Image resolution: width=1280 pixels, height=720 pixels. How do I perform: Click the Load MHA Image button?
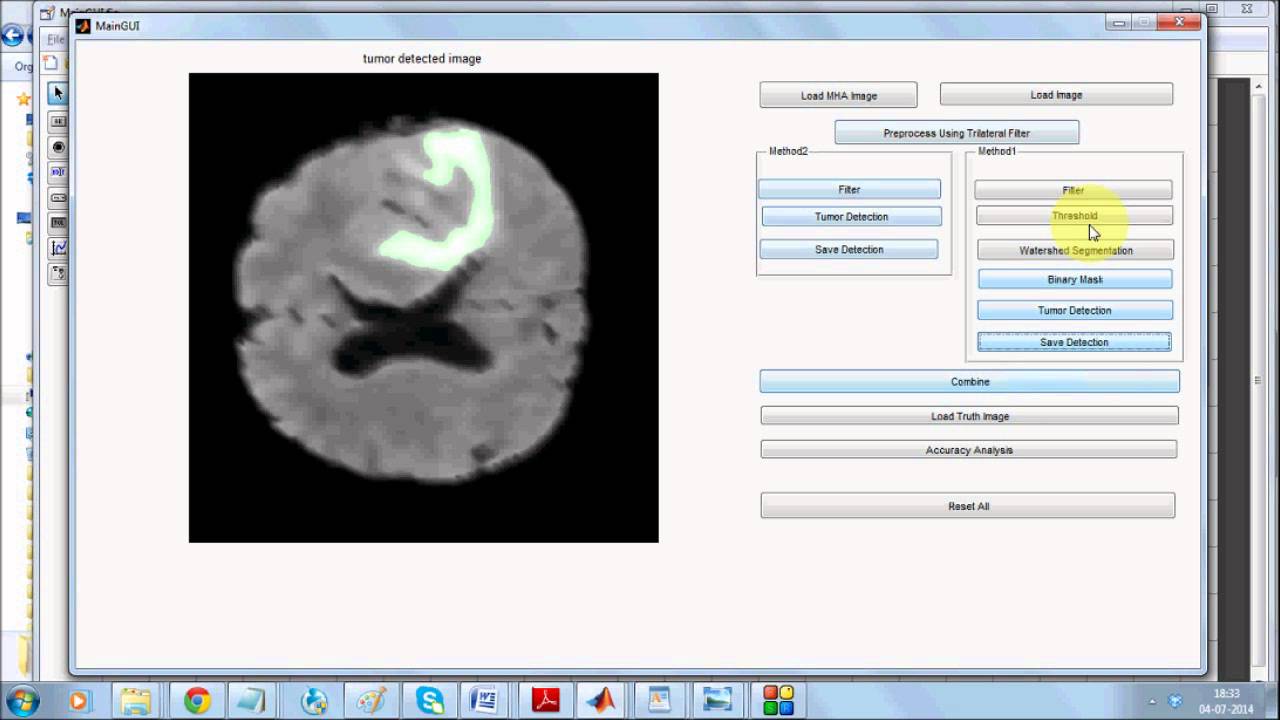coord(838,95)
